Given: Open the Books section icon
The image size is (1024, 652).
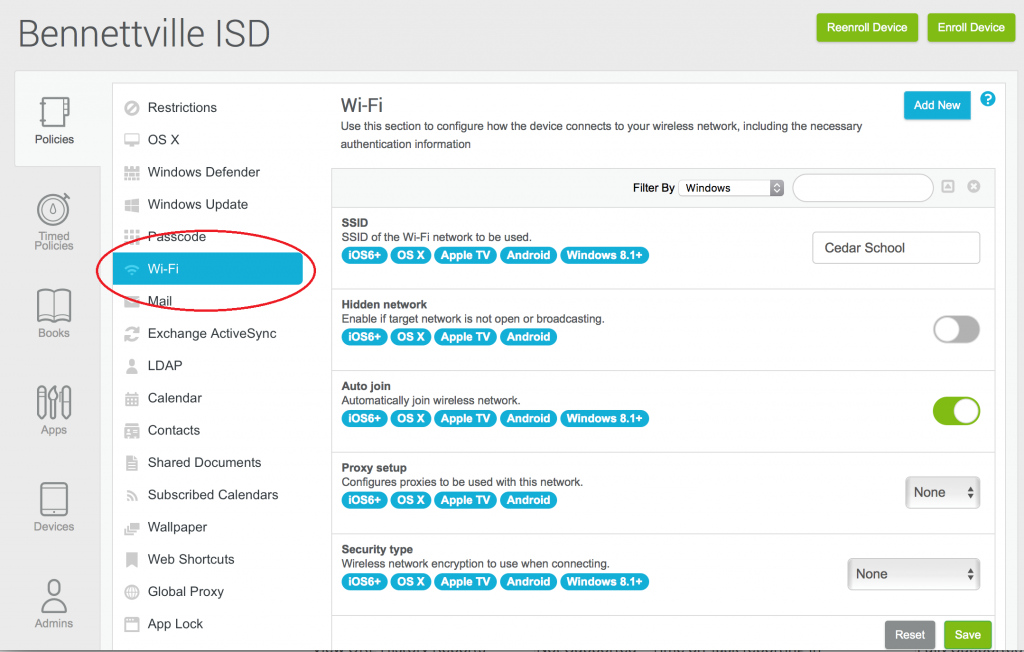Looking at the screenshot, I should 54,306.
